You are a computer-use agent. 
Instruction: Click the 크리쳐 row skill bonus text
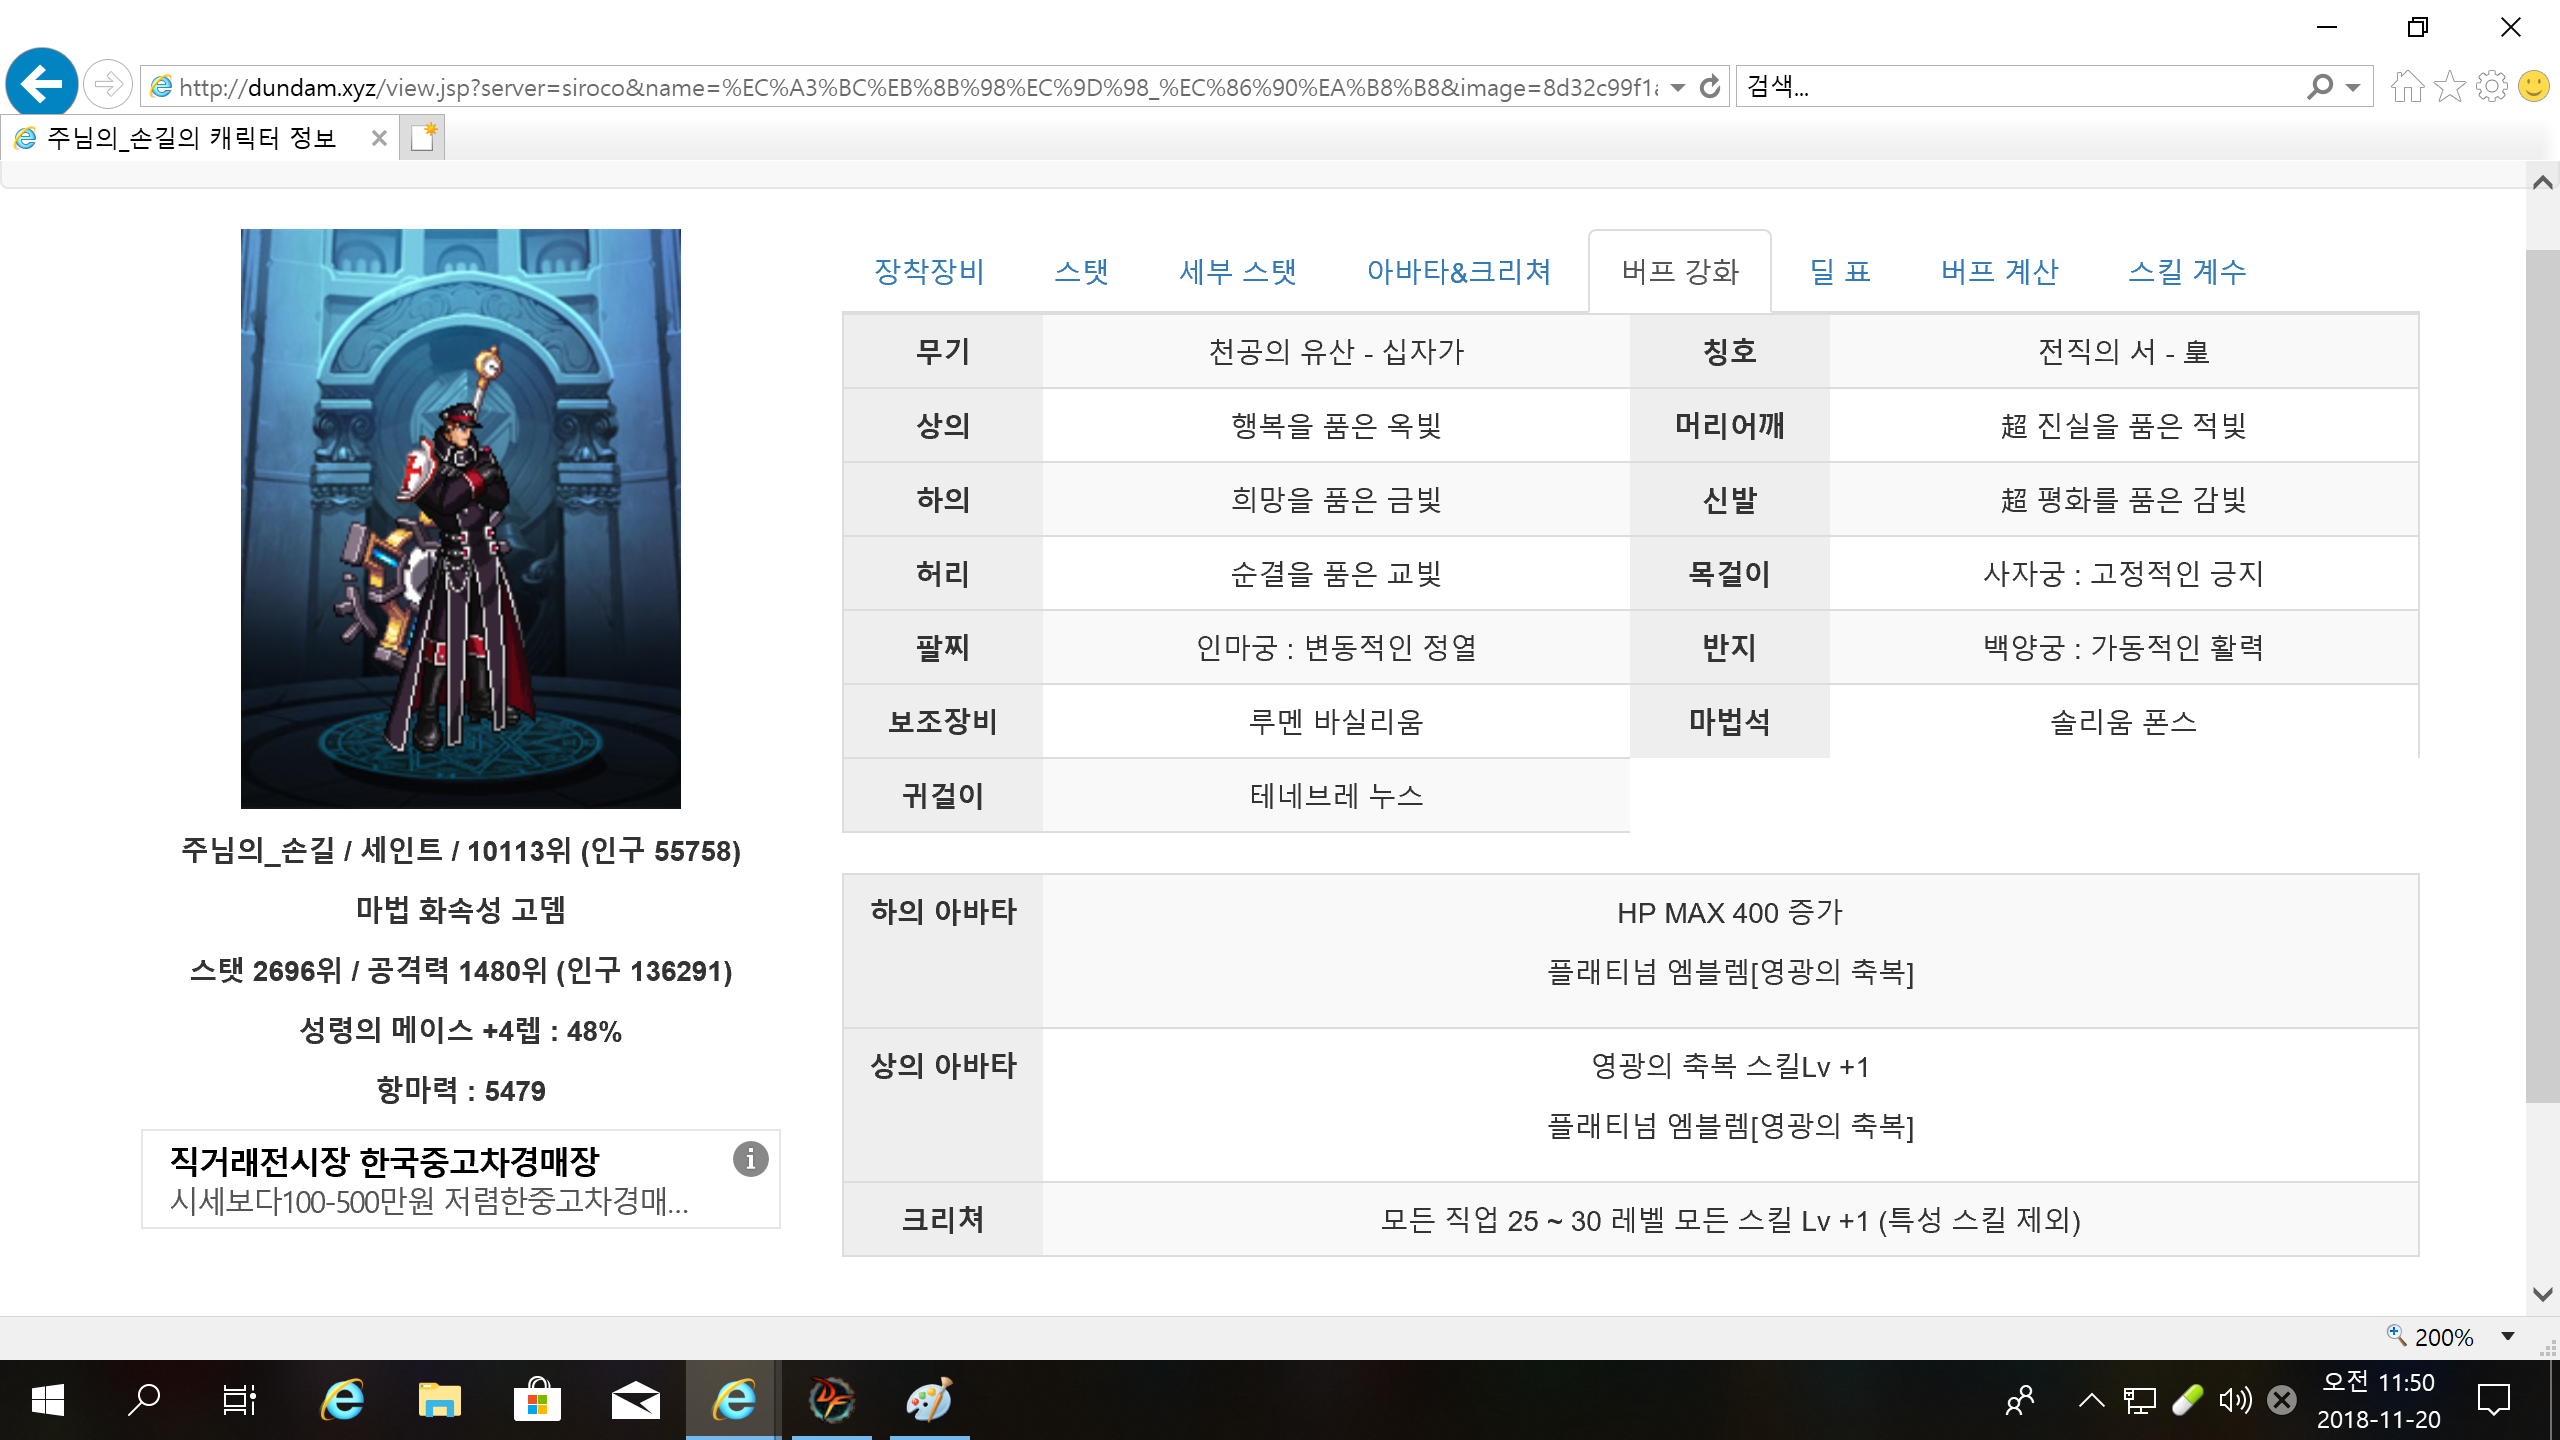(x=1730, y=1221)
